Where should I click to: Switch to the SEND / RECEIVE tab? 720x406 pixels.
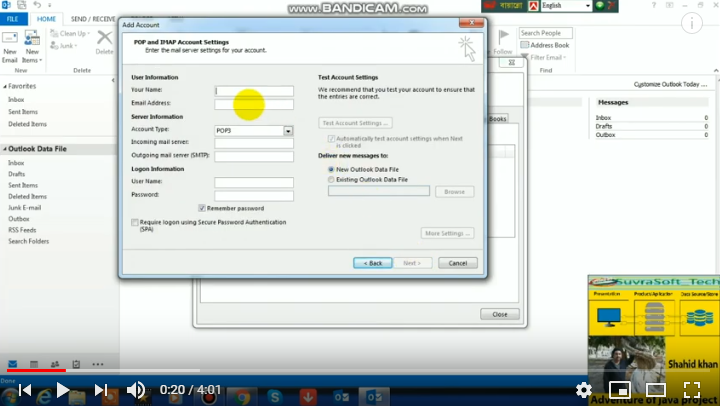click(92, 19)
